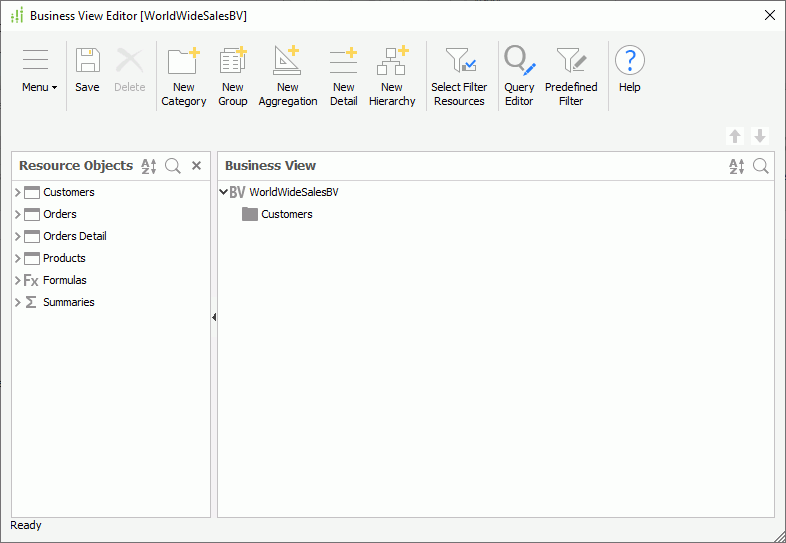786x543 pixels.
Task: Launch the Query Editor
Action: [519, 75]
